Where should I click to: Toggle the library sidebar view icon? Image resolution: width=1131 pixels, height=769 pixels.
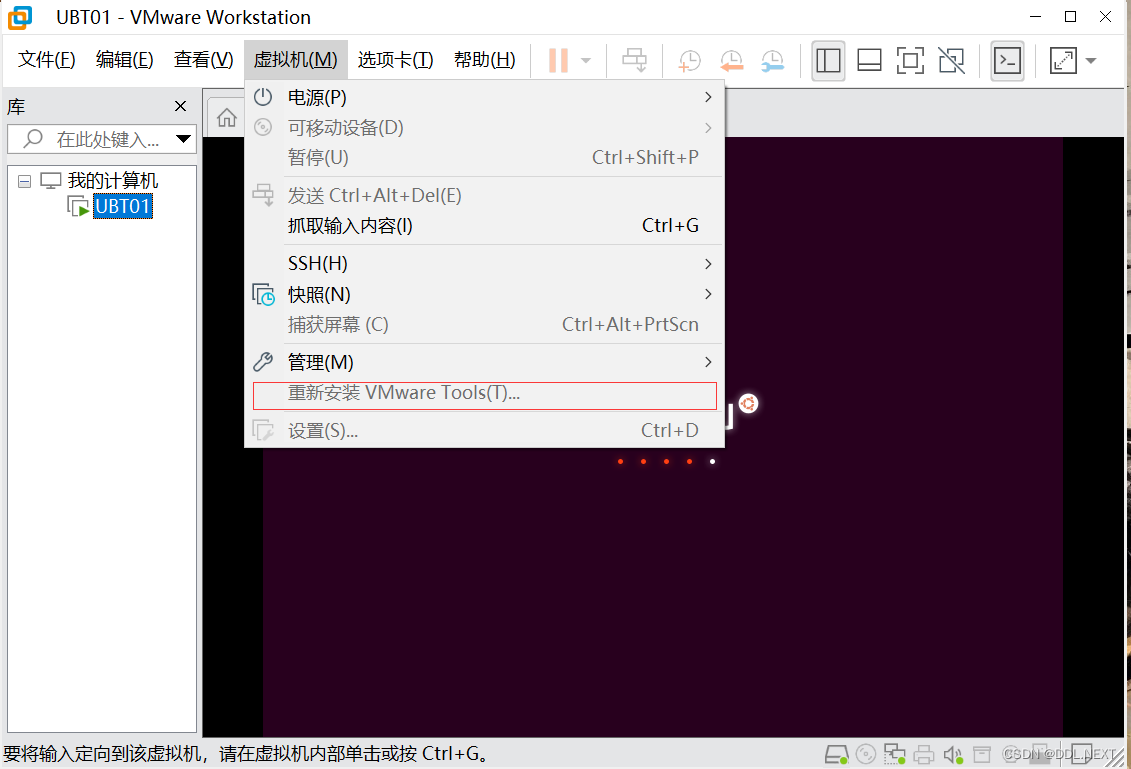pyautogui.click(x=828, y=61)
